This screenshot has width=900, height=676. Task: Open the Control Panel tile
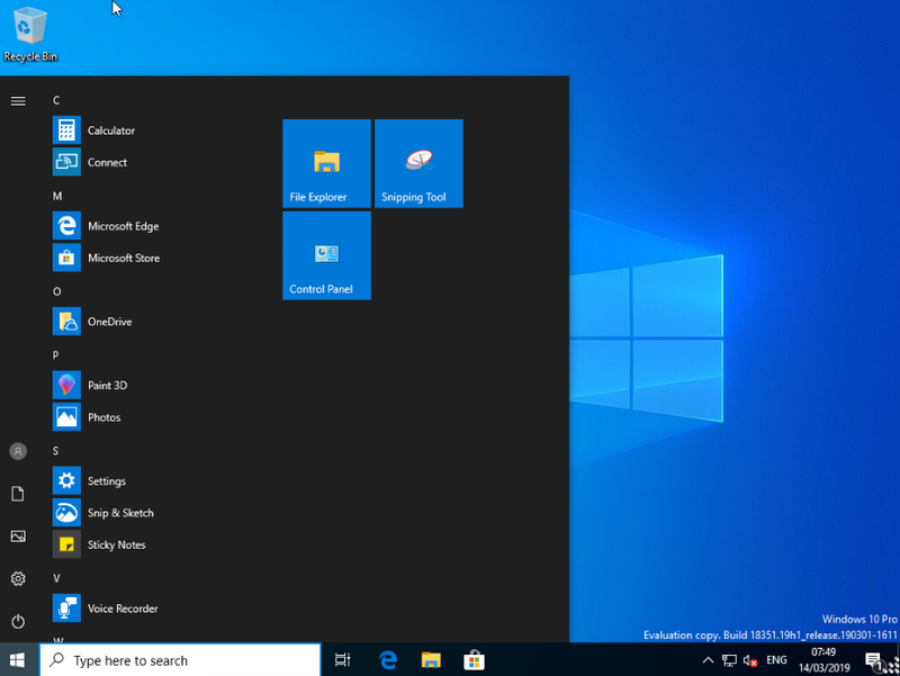[x=327, y=255]
